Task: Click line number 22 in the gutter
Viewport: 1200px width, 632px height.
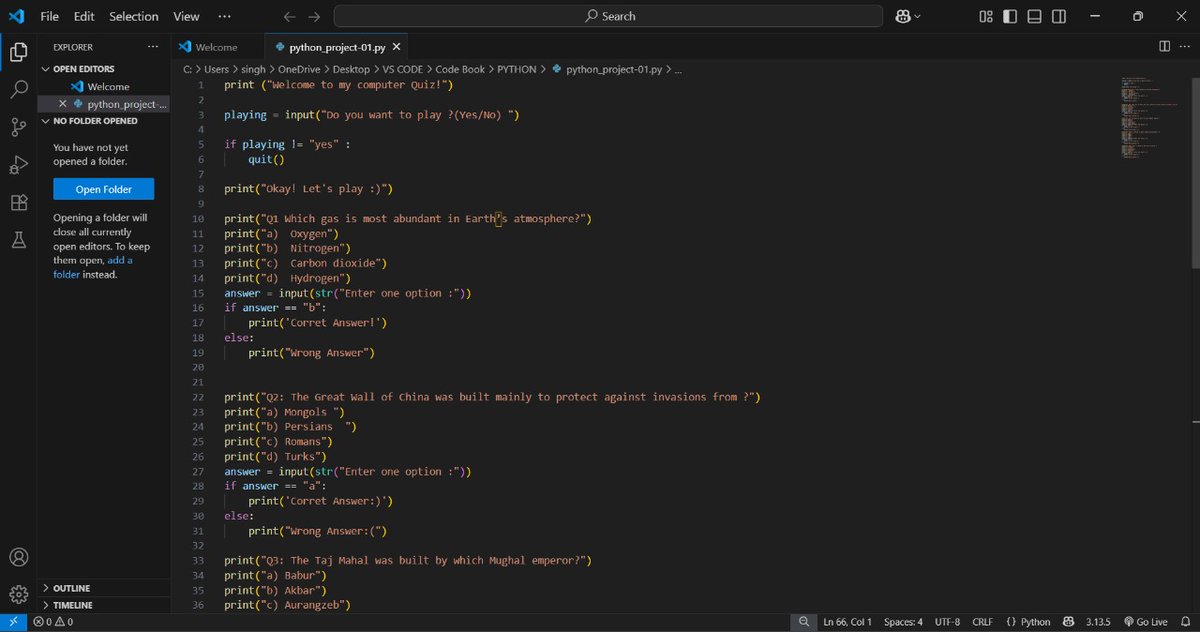Action: point(198,397)
